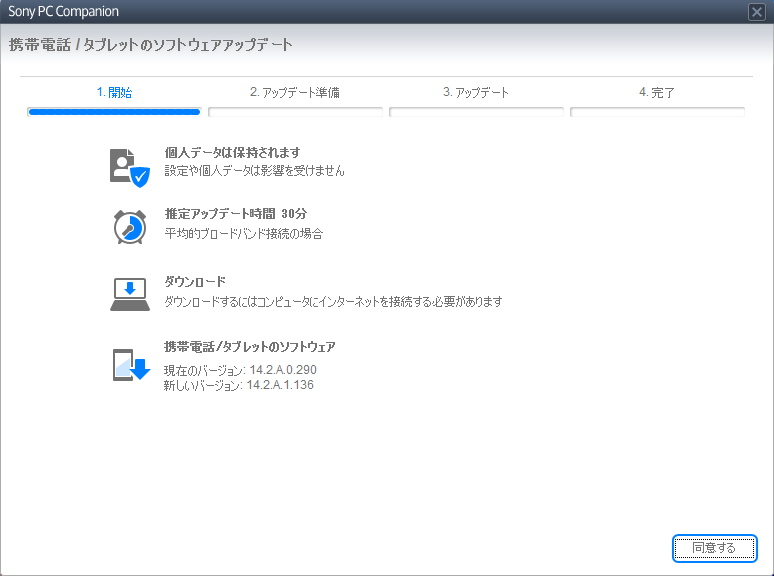Click the page title 携帯電話 / タブレットのソフトウェアアップデート
774x576 pixels.
(151, 45)
